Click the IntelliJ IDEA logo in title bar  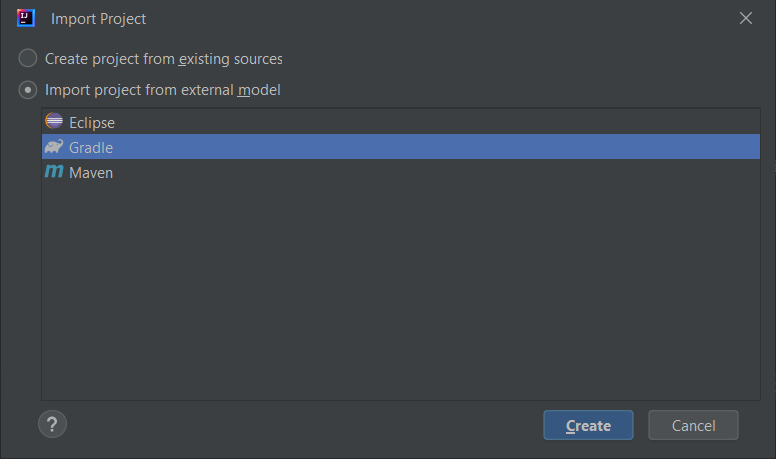pos(27,18)
